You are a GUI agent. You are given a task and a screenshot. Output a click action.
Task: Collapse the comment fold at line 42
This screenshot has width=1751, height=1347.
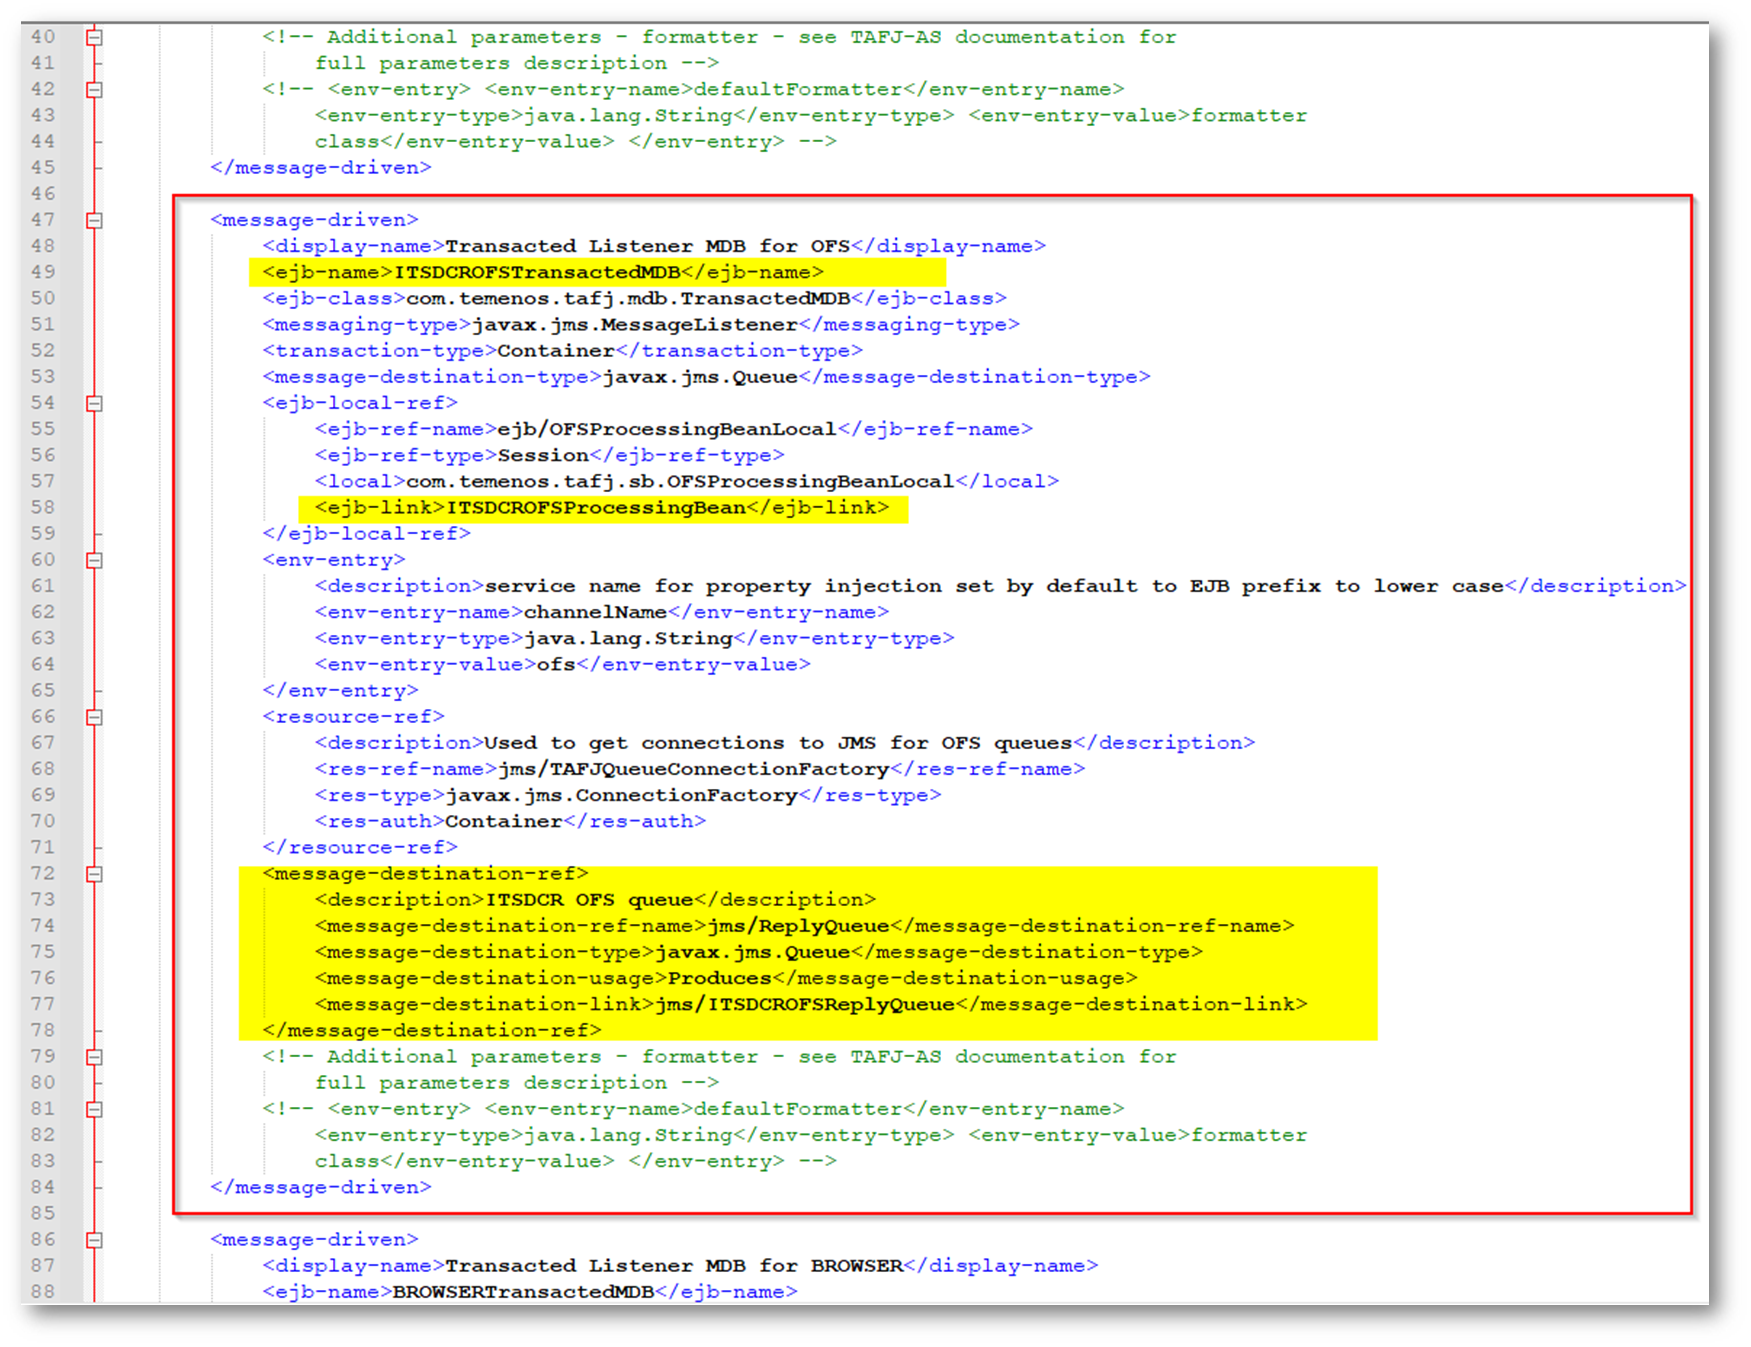[x=94, y=90]
